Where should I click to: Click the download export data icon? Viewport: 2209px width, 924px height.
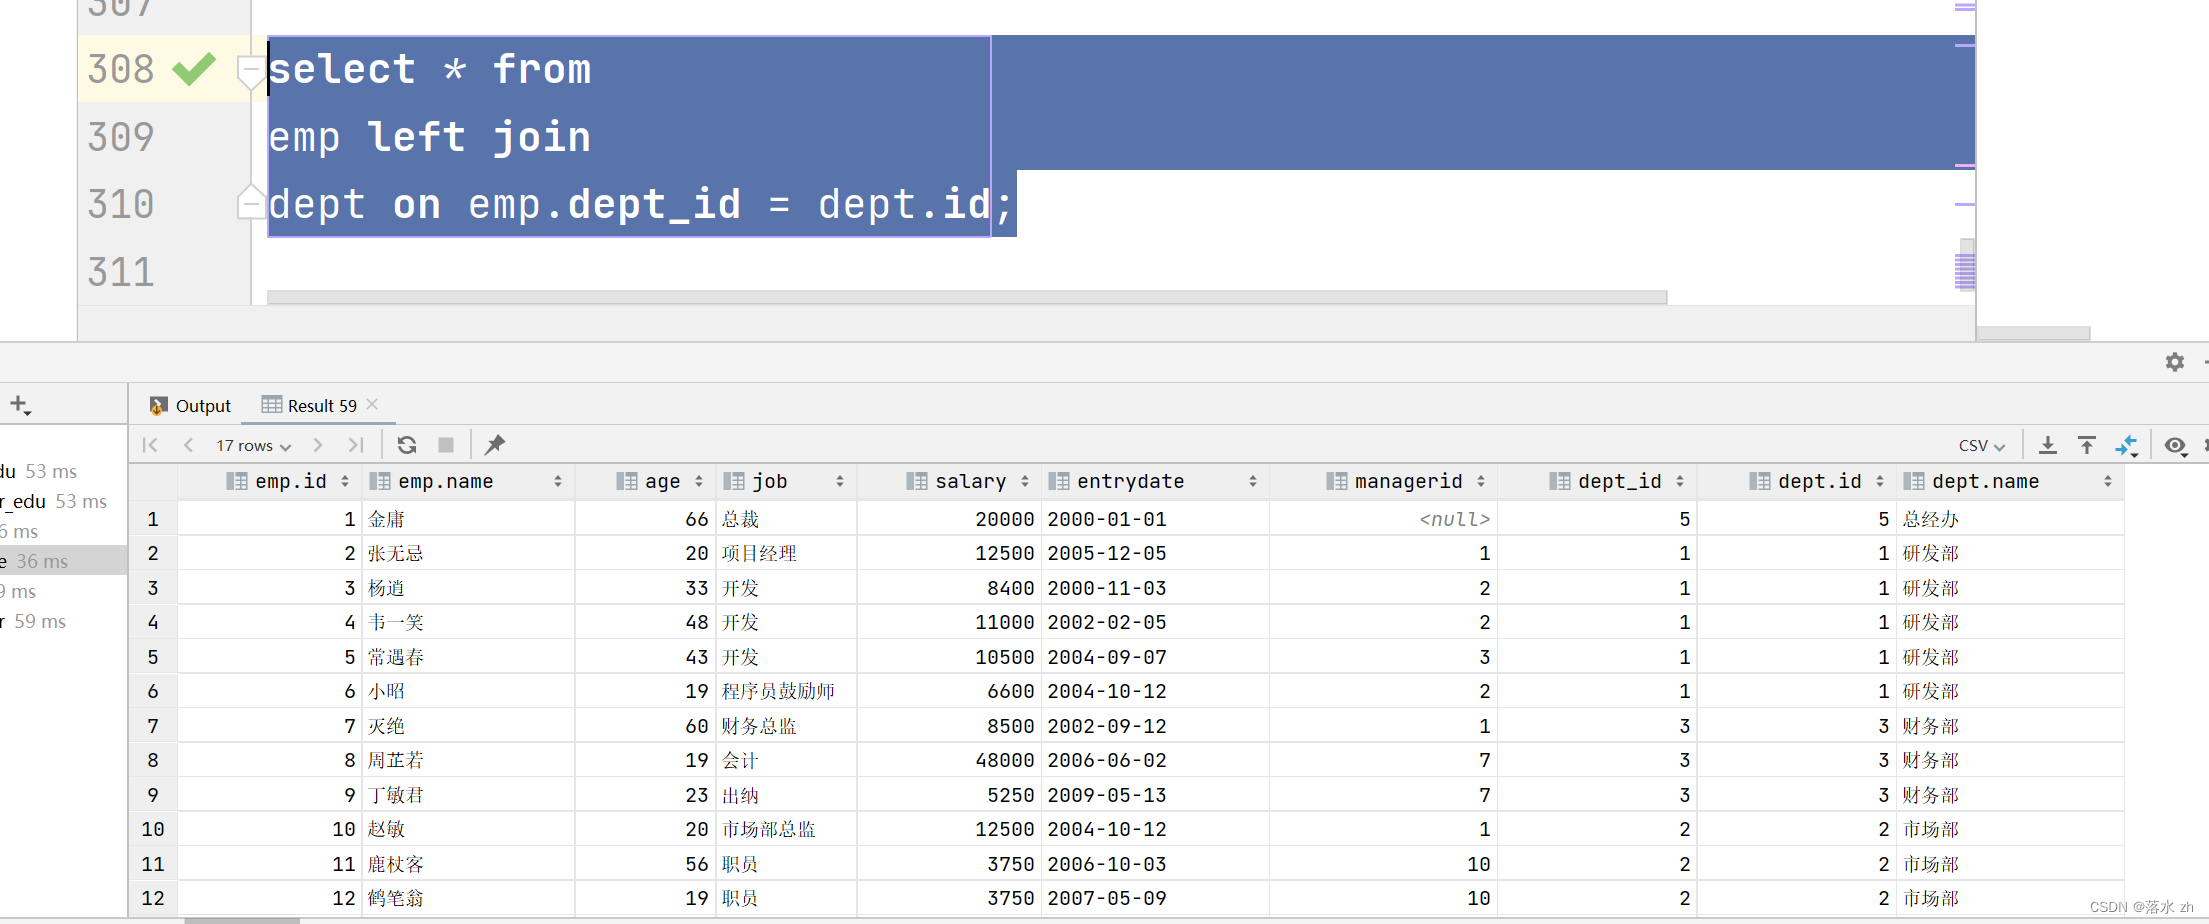[2048, 445]
